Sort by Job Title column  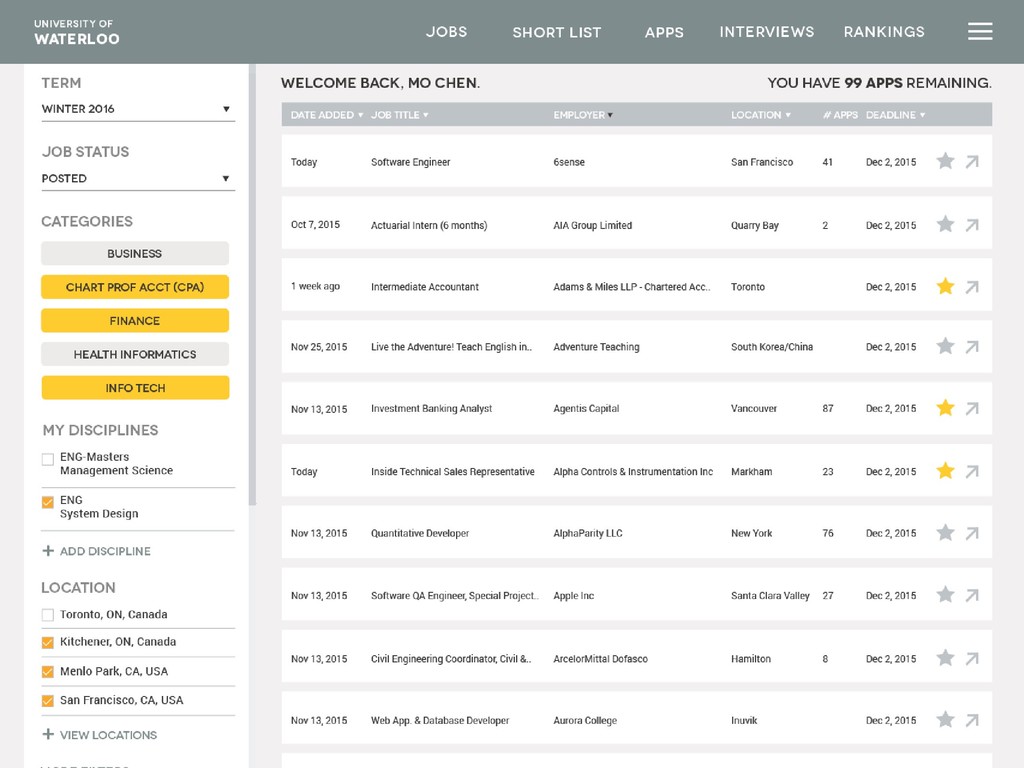tap(400, 115)
